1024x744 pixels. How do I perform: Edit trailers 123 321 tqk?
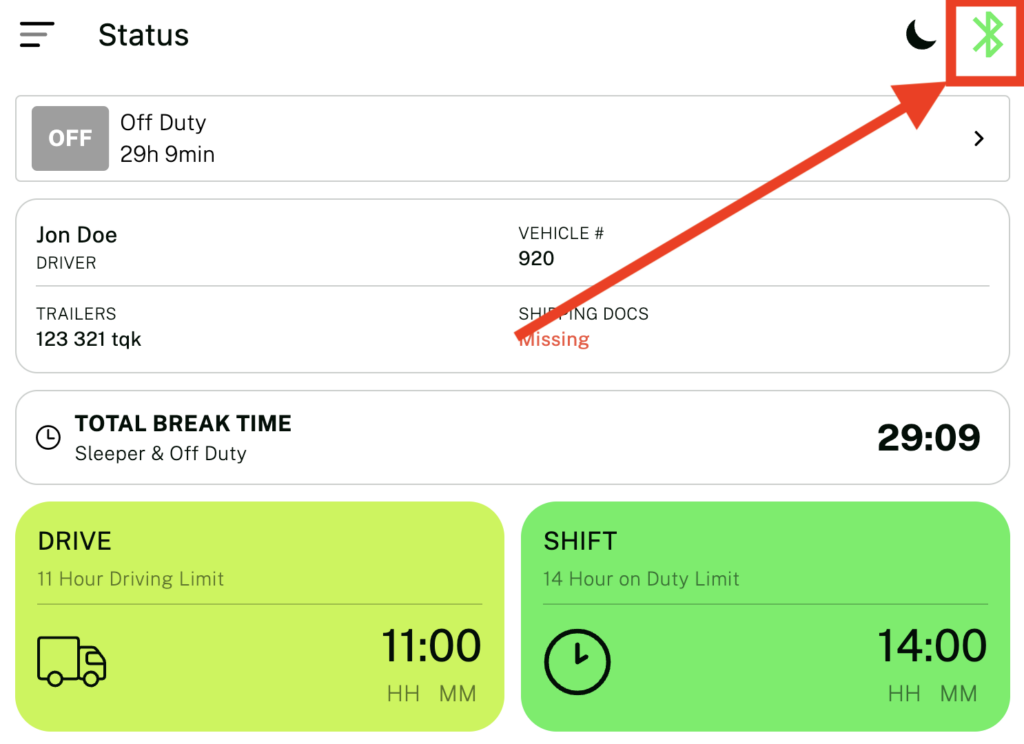click(x=89, y=339)
